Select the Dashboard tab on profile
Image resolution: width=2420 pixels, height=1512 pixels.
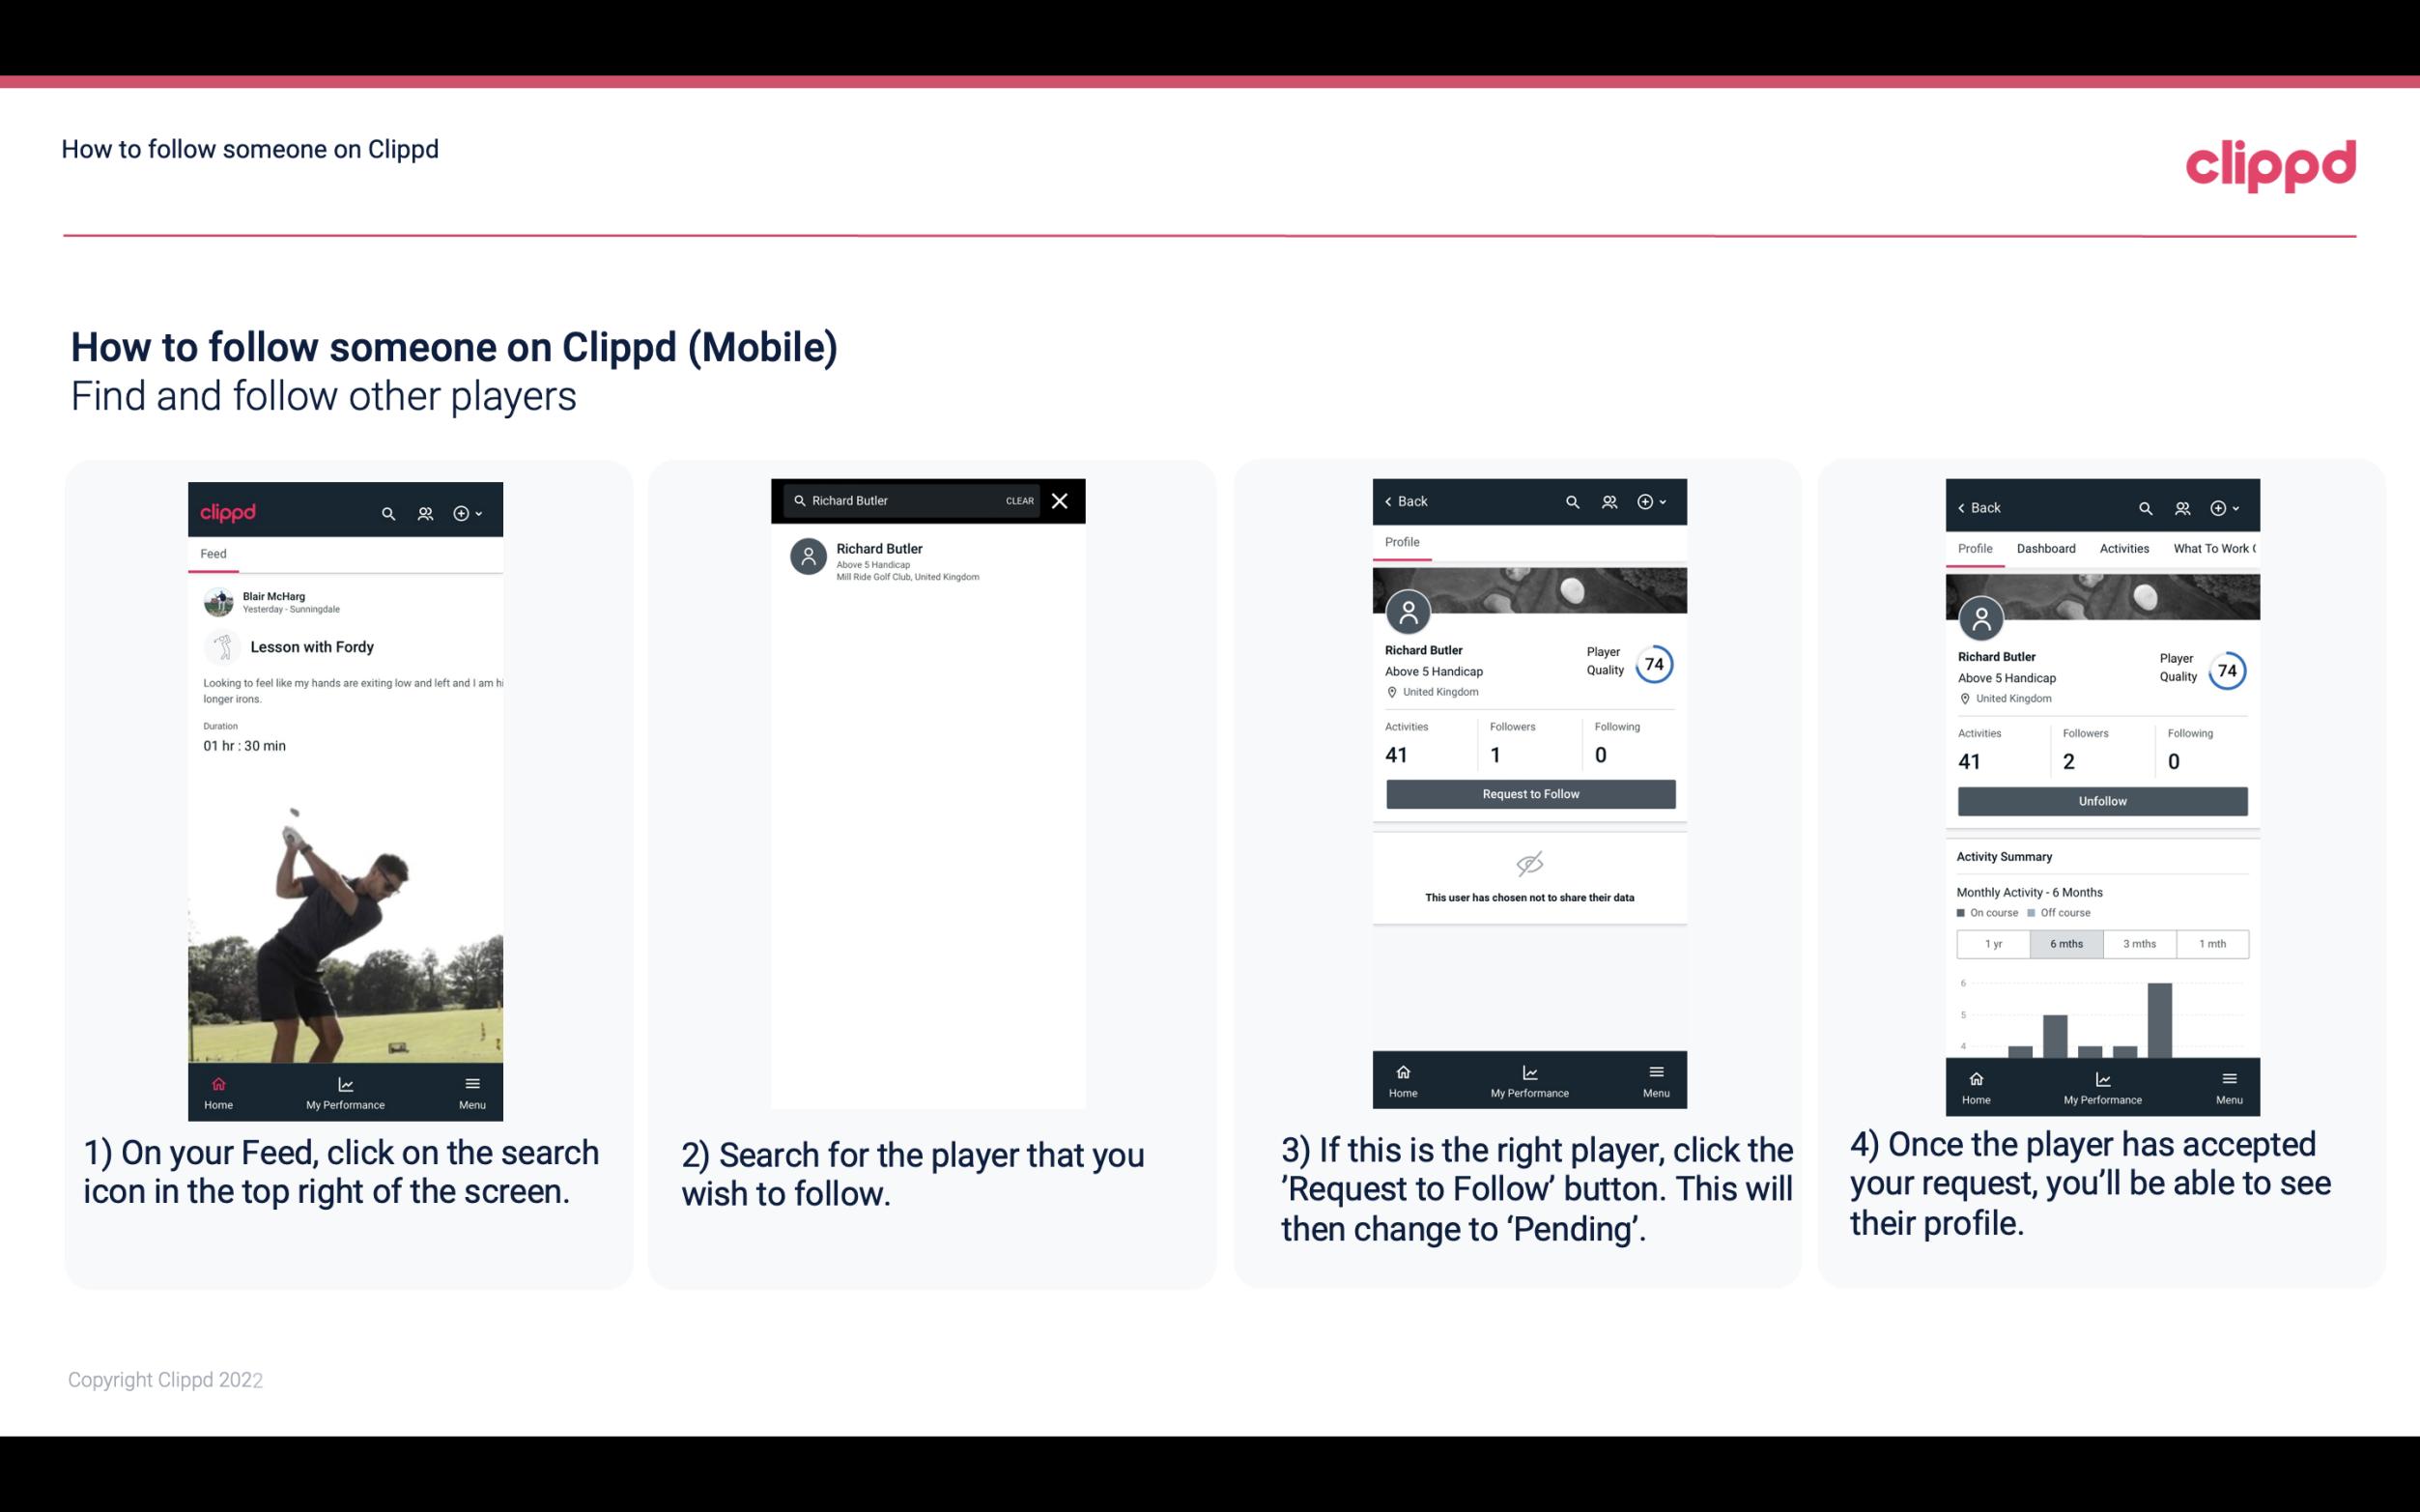(x=2046, y=547)
